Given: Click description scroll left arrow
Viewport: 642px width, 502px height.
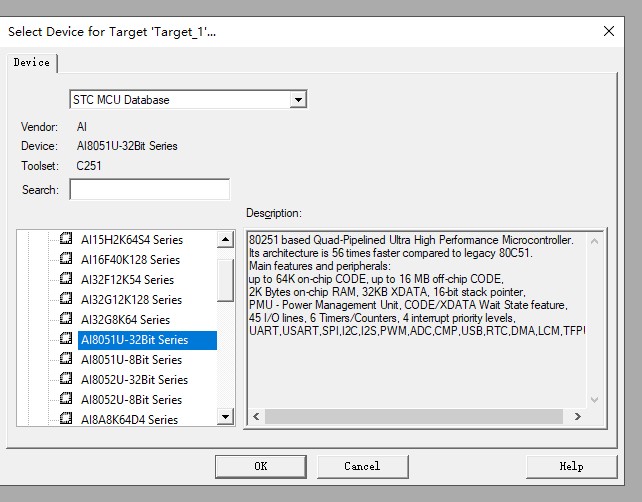Looking at the screenshot, I should click(x=256, y=417).
